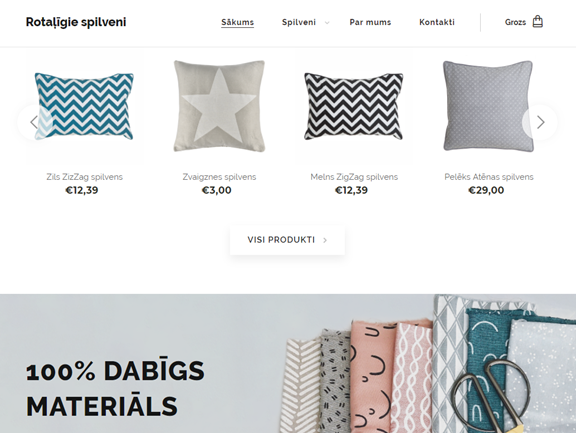
Task: Open the star pillow image
Action: tap(219, 106)
